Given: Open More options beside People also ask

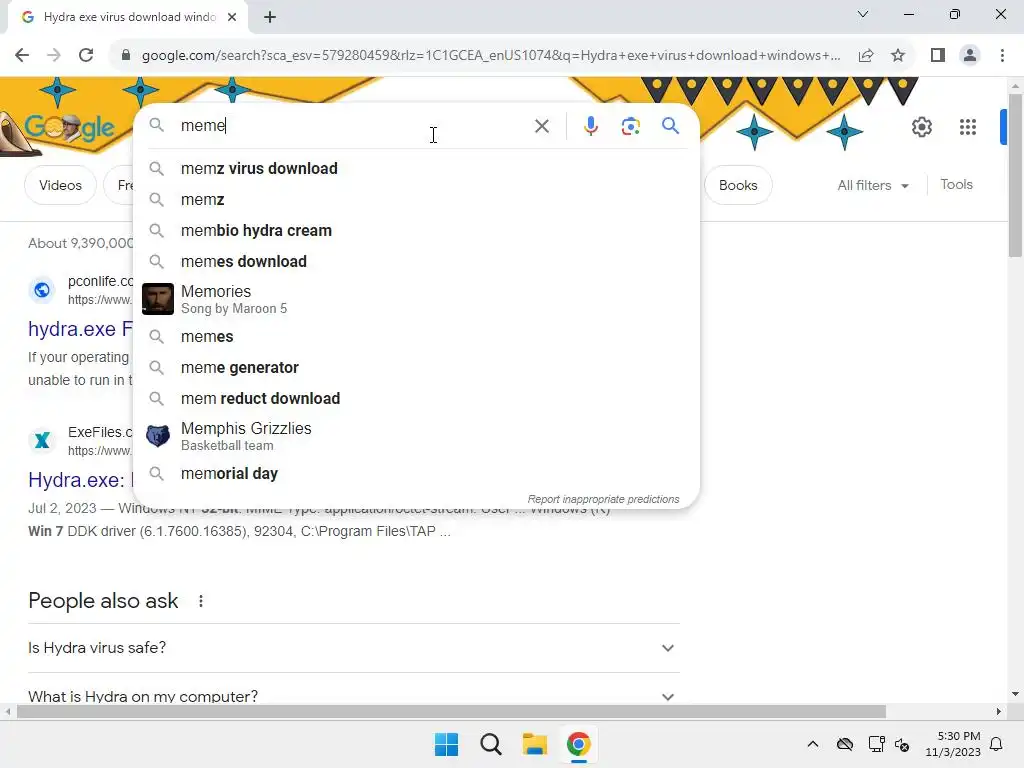Looking at the screenshot, I should pos(200,601).
